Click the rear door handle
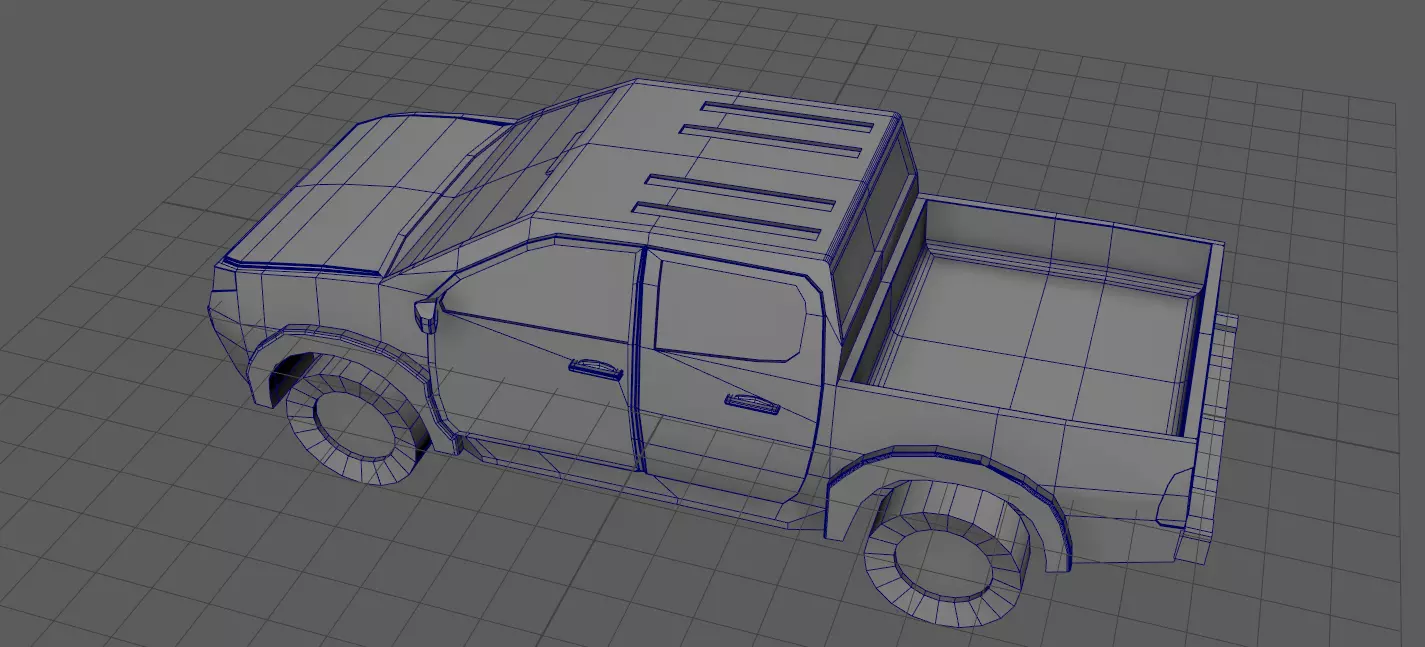1425x647 pixels. (750, 402)
